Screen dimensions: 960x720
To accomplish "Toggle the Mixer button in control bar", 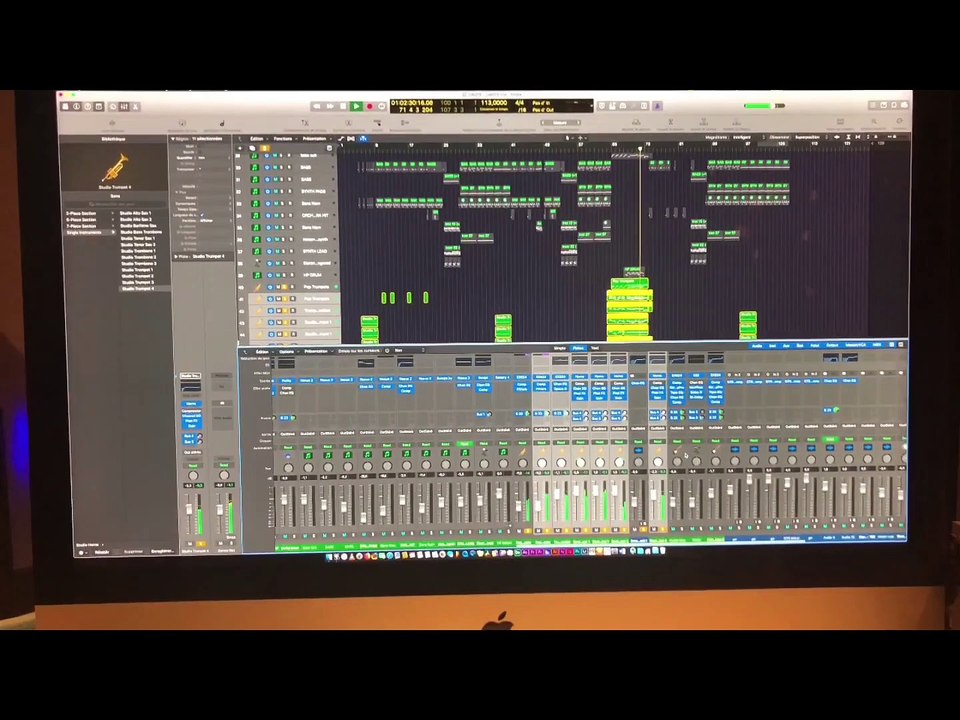I will pyautogui.click(x=124, y=107).
